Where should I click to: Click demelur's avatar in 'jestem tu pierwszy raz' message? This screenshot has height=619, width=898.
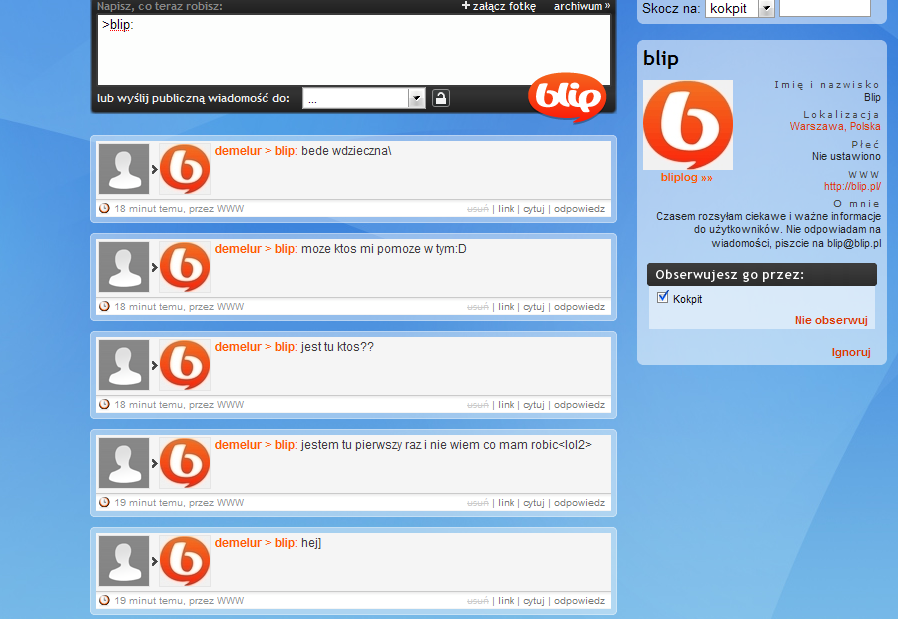click(124, 463)
